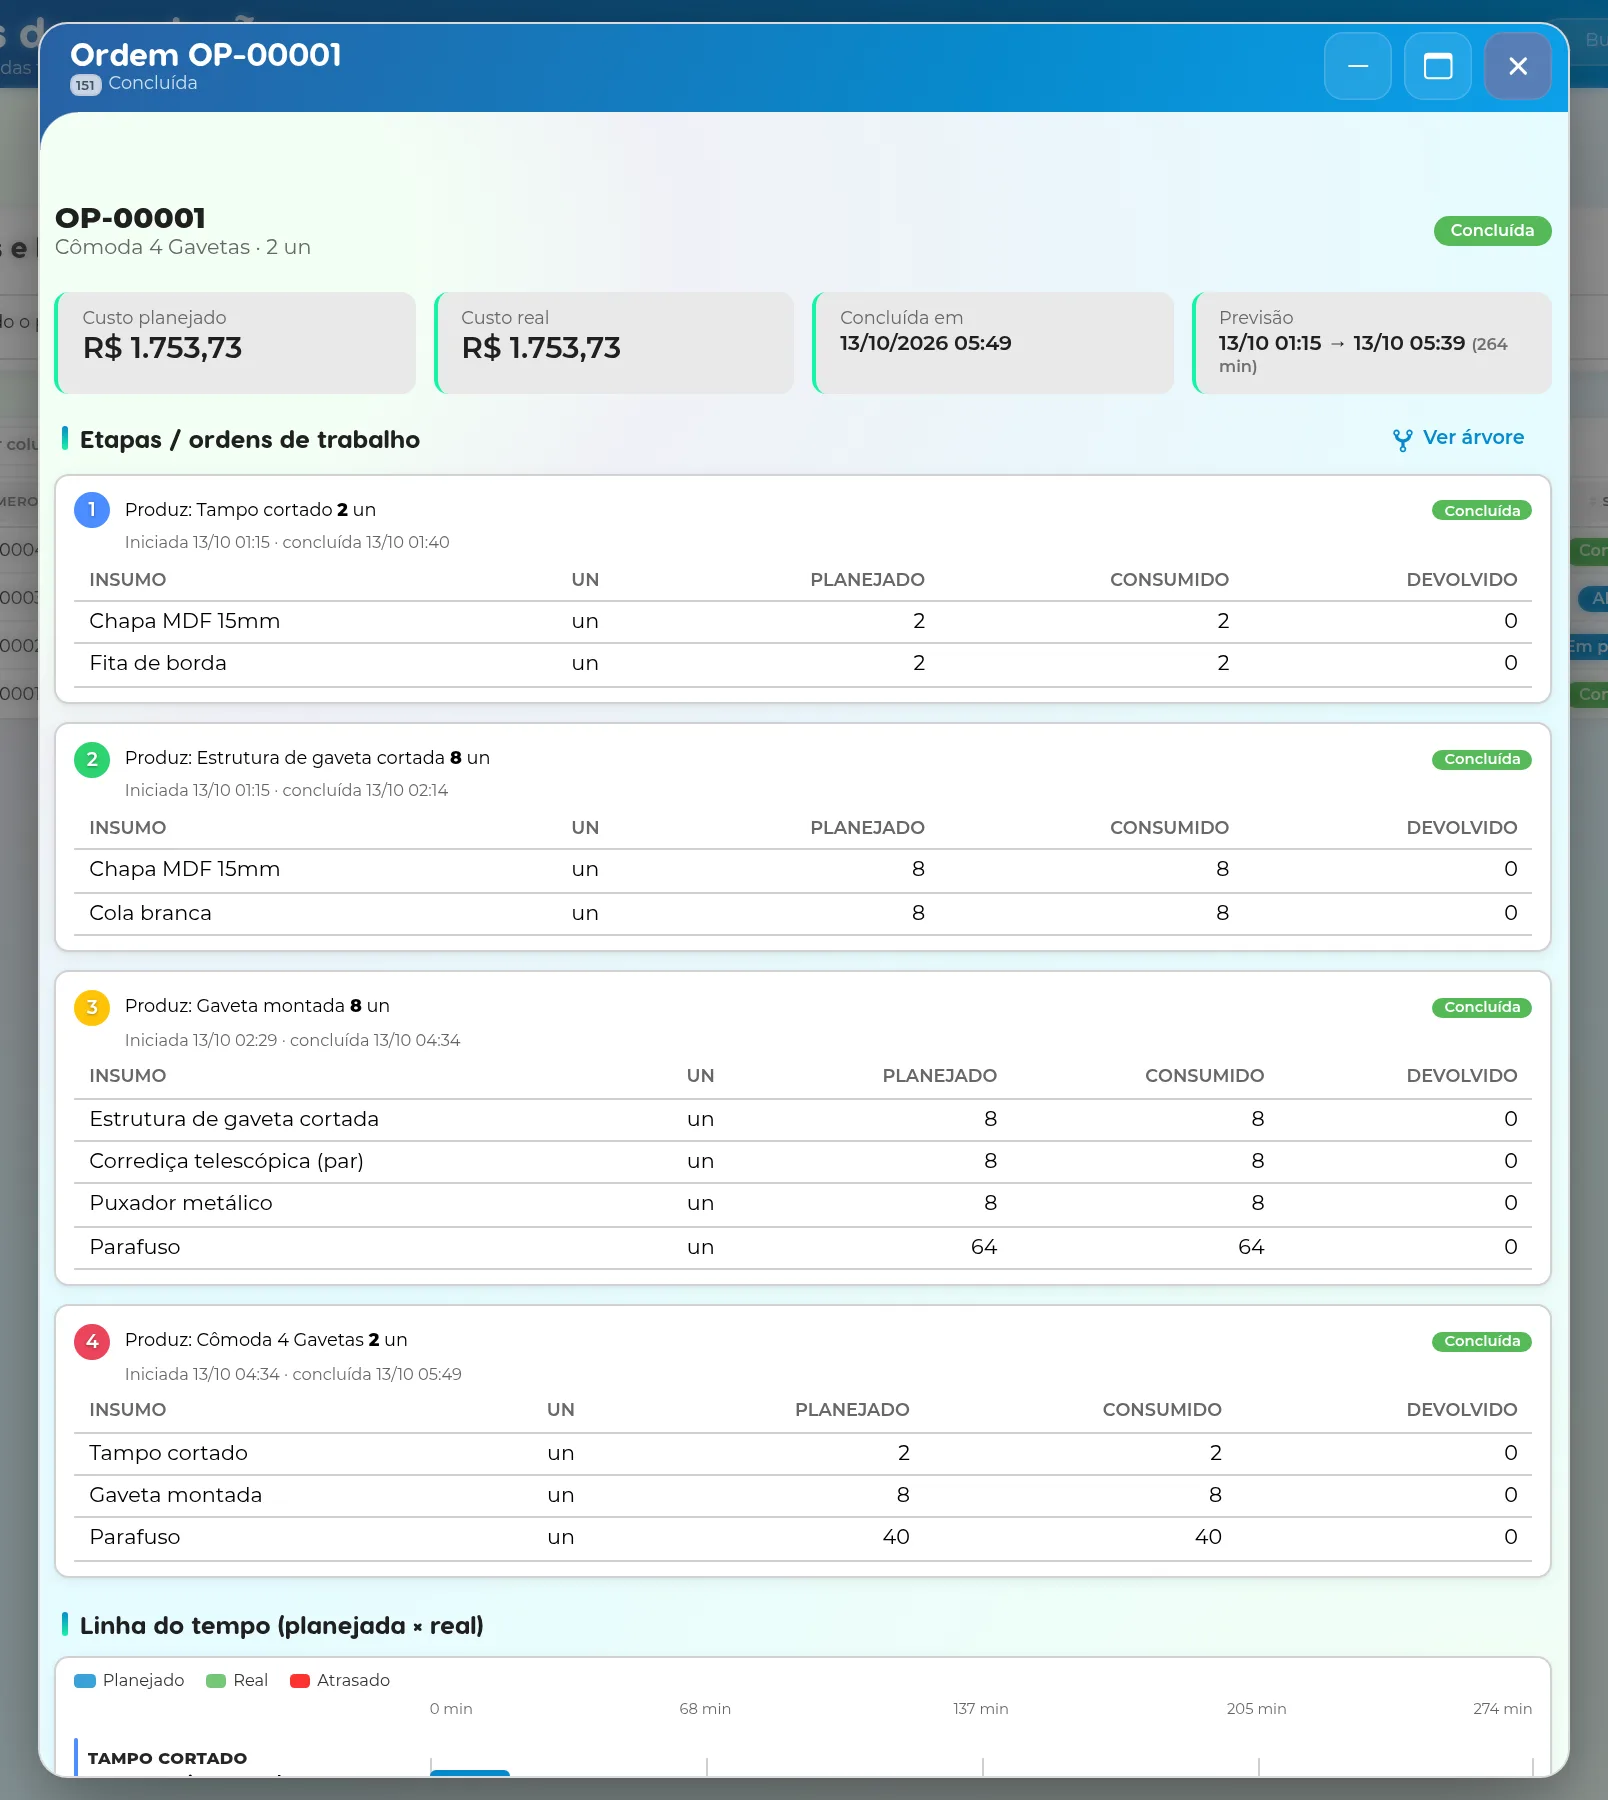Click 'Corrediça telescópica (par)' row

tap(803, 1162)
